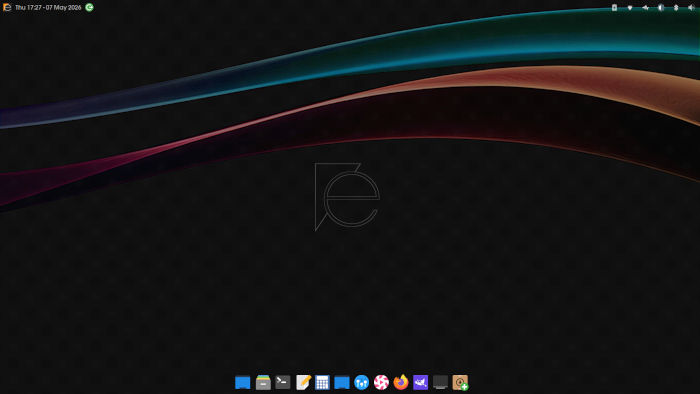Image resolution: width=700 pixels, height=394 pixels.
Task: Launch the pink pinwheel app in the dock
Action: 381,382
